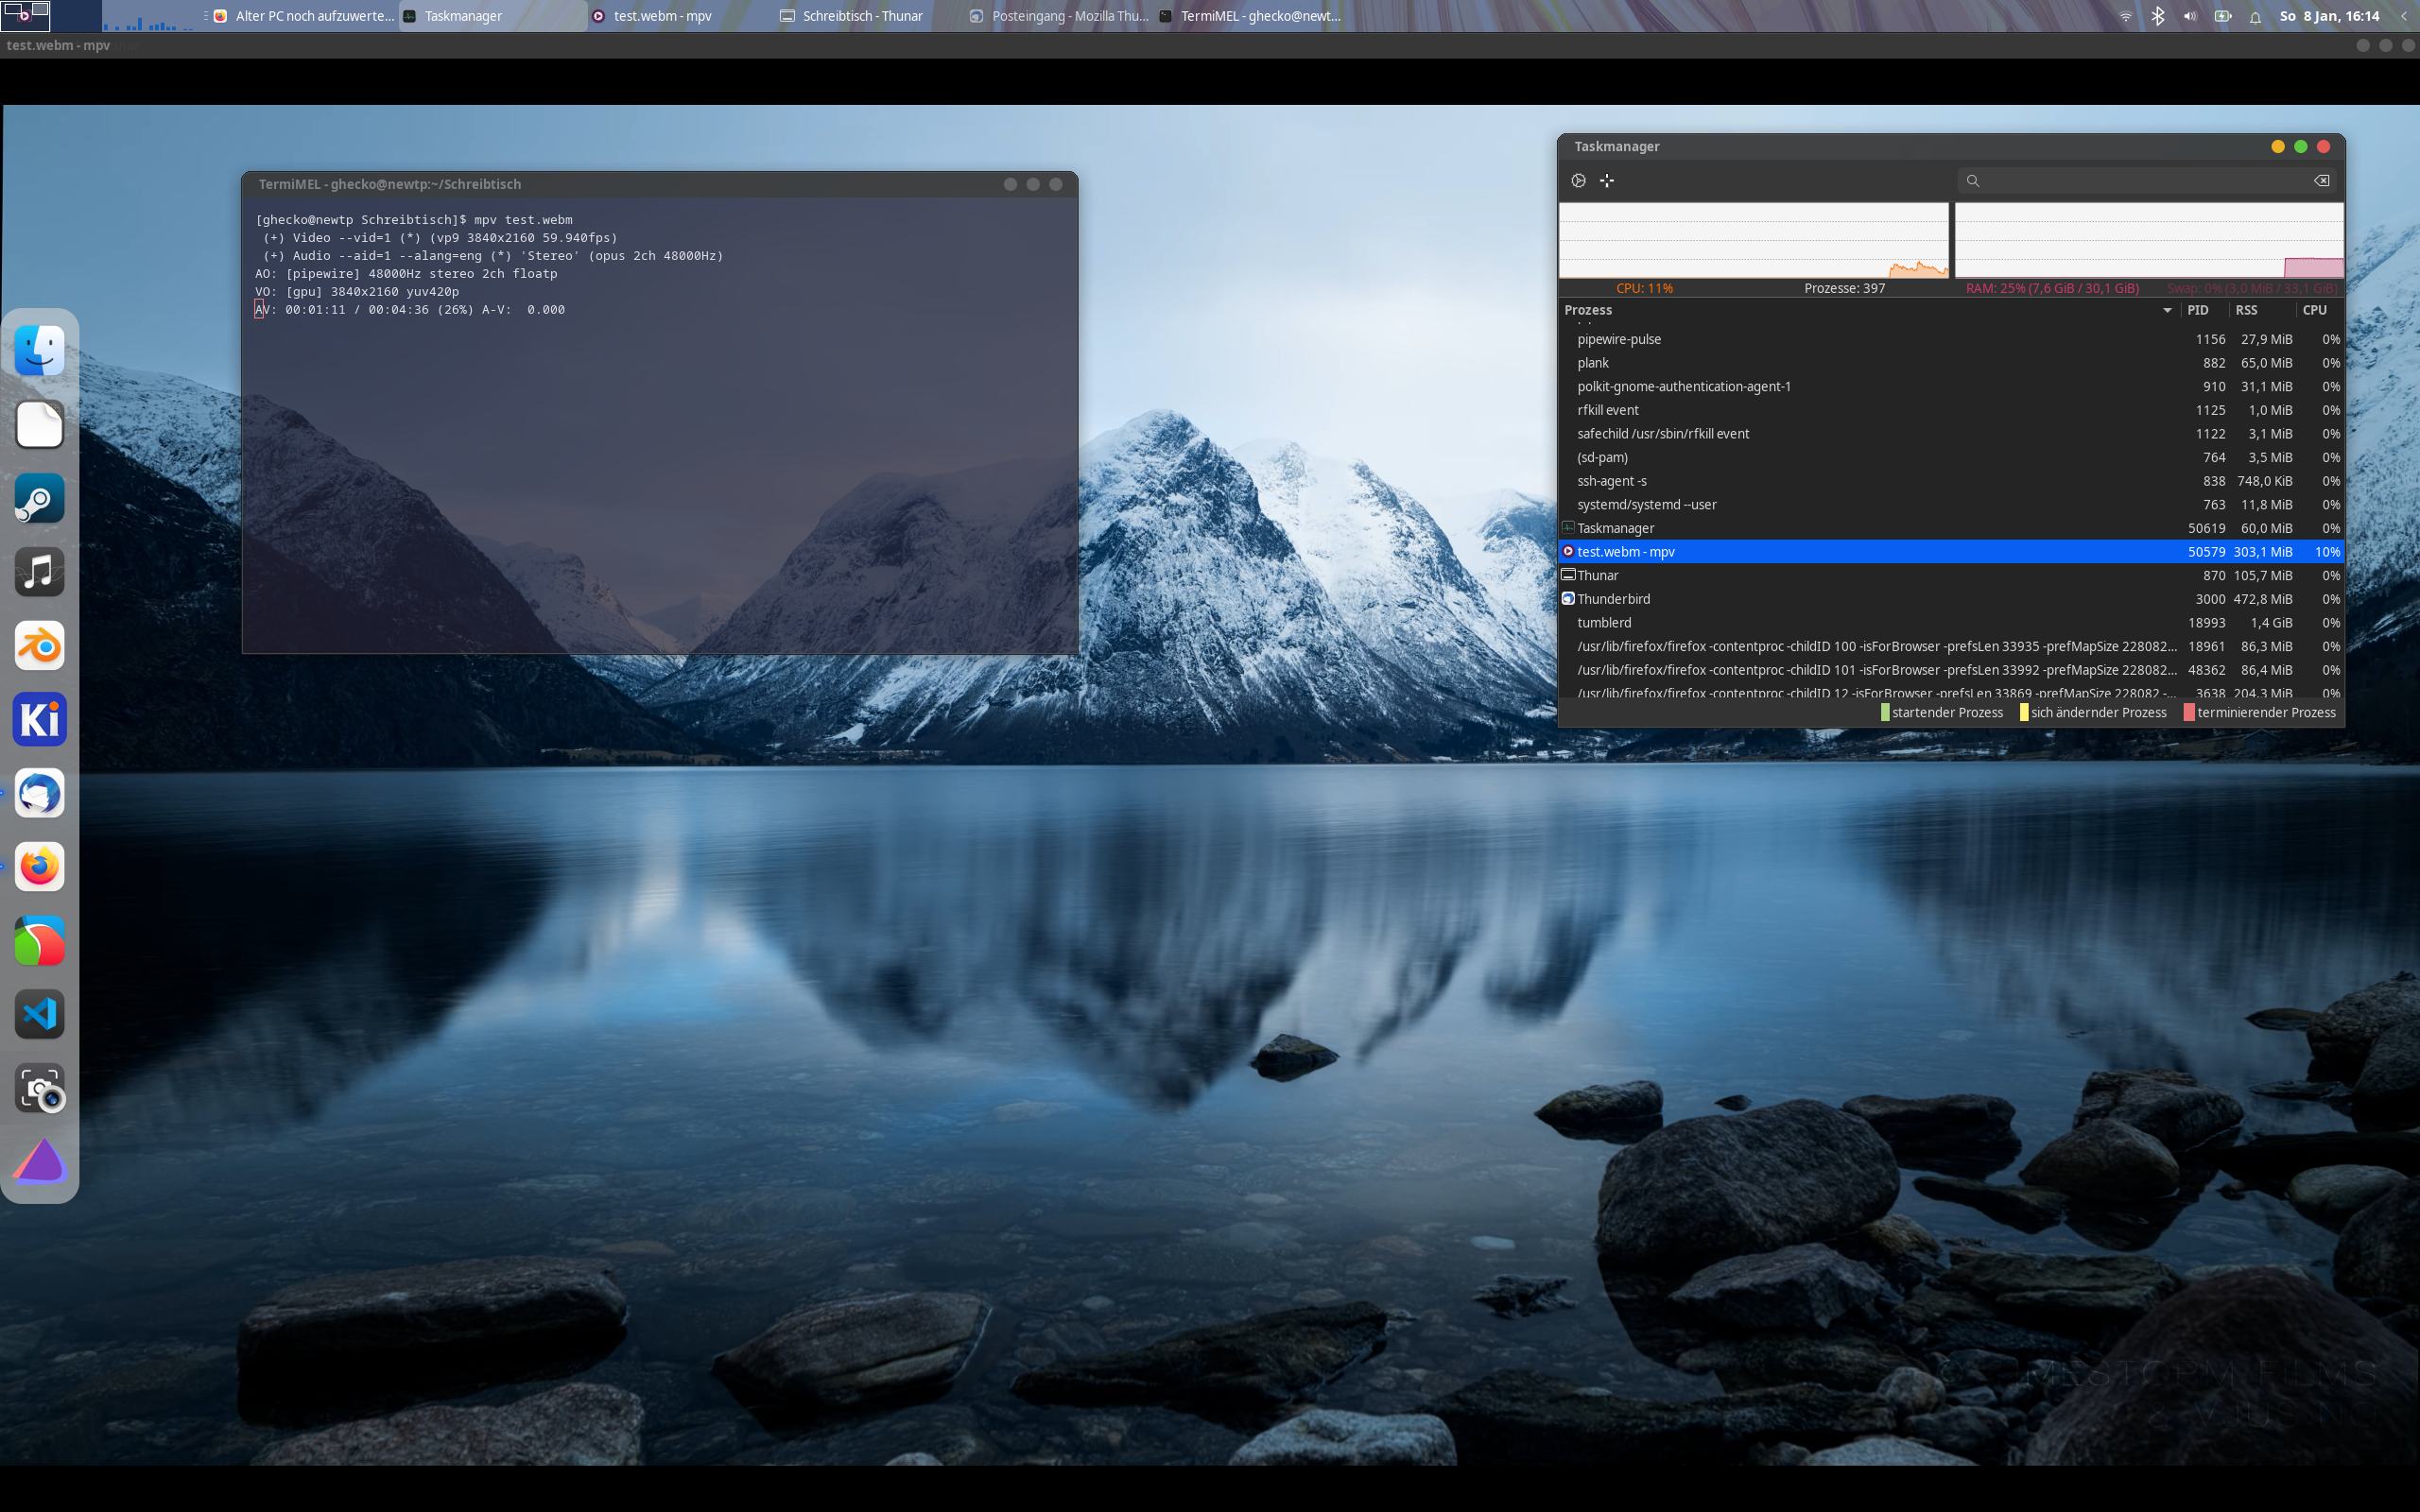Sort processes by RSS column
This screenshot has width=2420, height=1512.
[x=2246, y=310]
